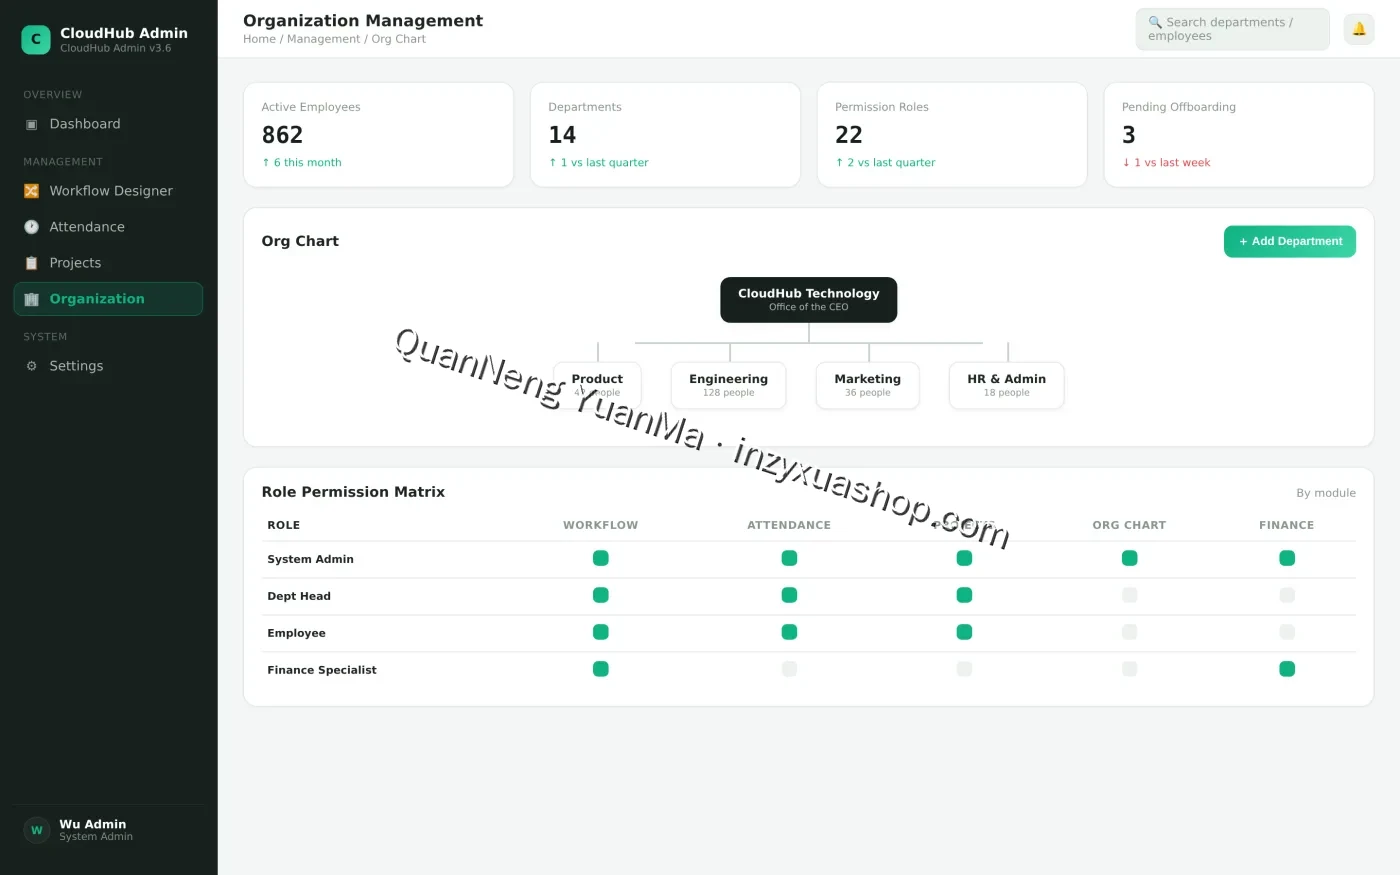Toggle System Admin Finance permission
Viewport: 1400px width, 875px height.
pos(1287,558)
